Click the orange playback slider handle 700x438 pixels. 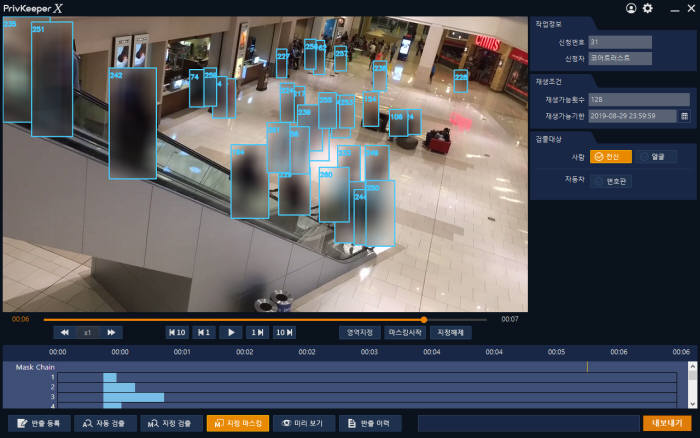[424, 320]
